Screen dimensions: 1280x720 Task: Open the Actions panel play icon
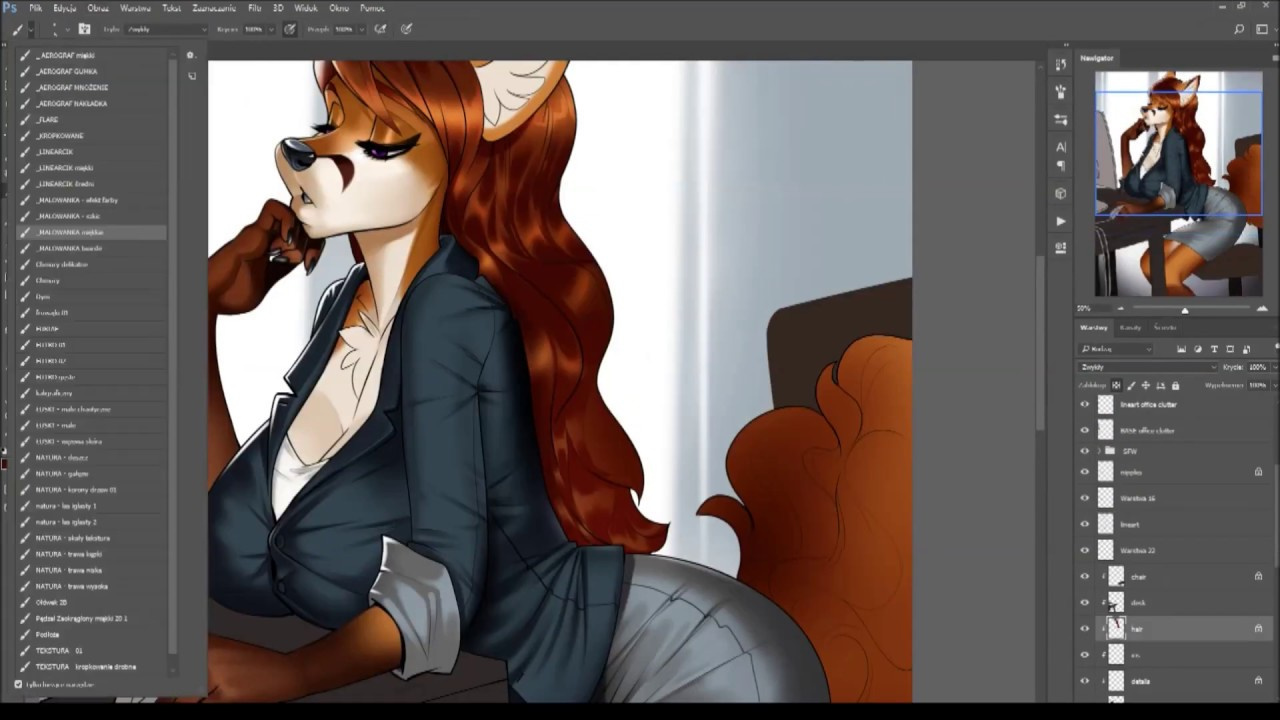point(1061,220)
